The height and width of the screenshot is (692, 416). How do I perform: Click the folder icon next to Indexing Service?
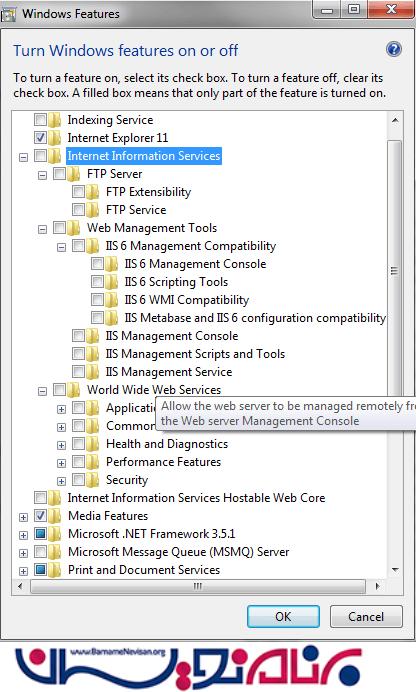(x=55, y=120)
